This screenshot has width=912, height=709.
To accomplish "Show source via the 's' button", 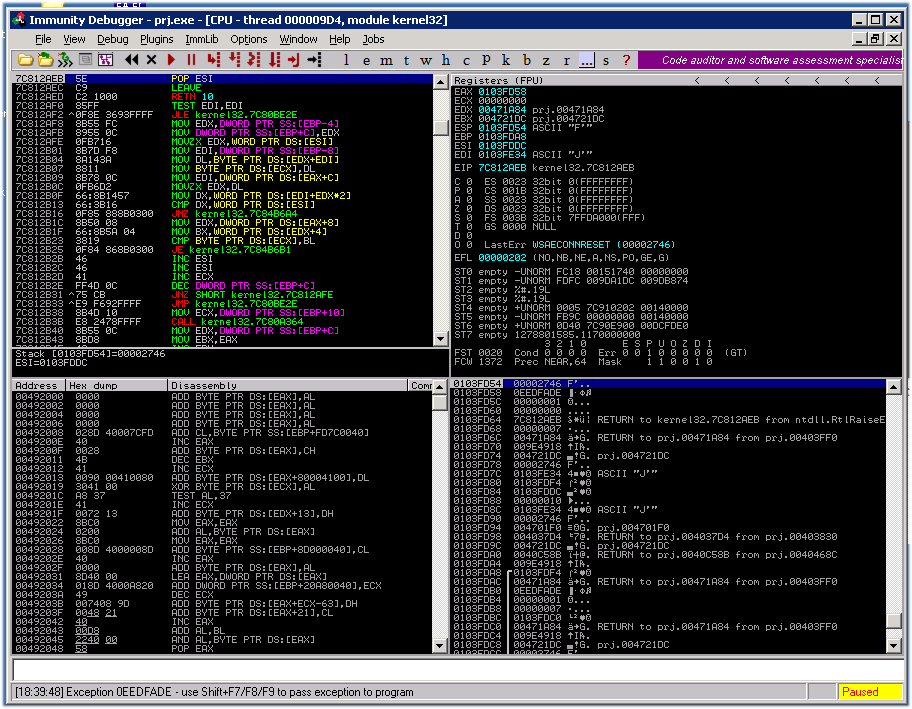I will point(606,60).
